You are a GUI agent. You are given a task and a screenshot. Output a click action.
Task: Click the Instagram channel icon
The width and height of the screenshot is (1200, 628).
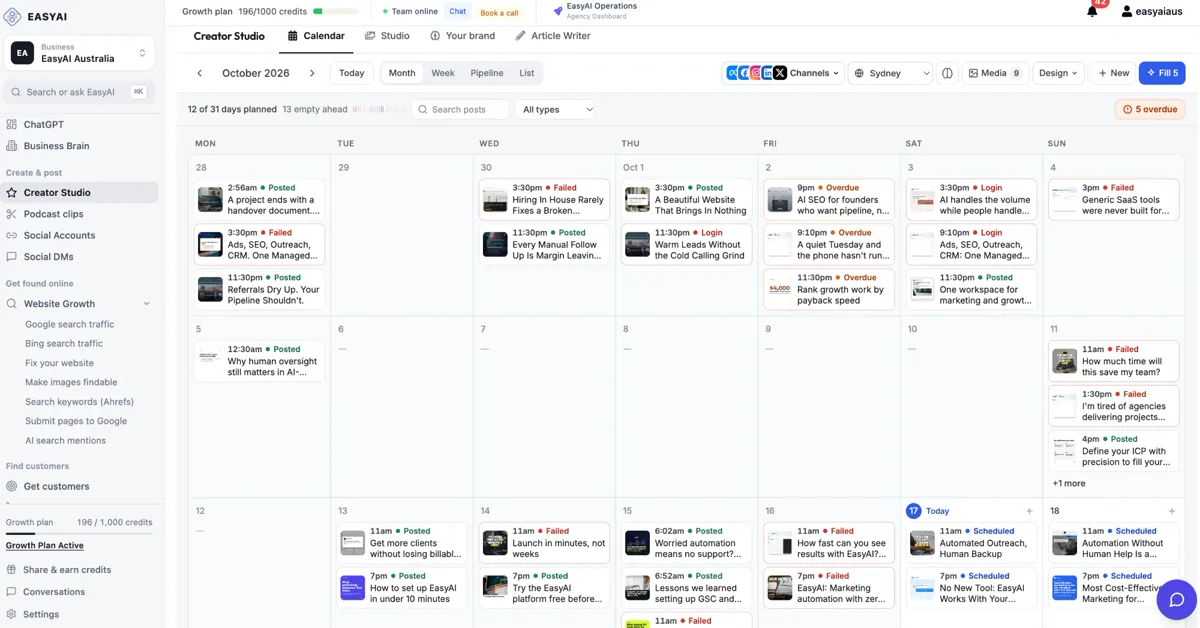click(x=756, y=73)
